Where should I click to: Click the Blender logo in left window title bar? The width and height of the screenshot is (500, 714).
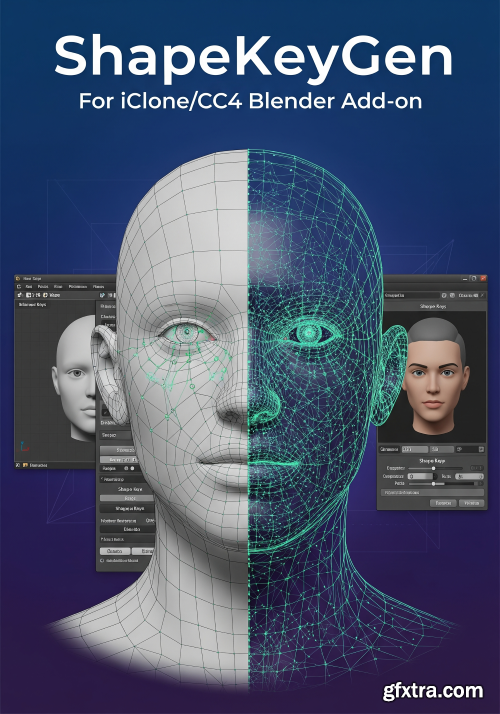pos(18,279)
